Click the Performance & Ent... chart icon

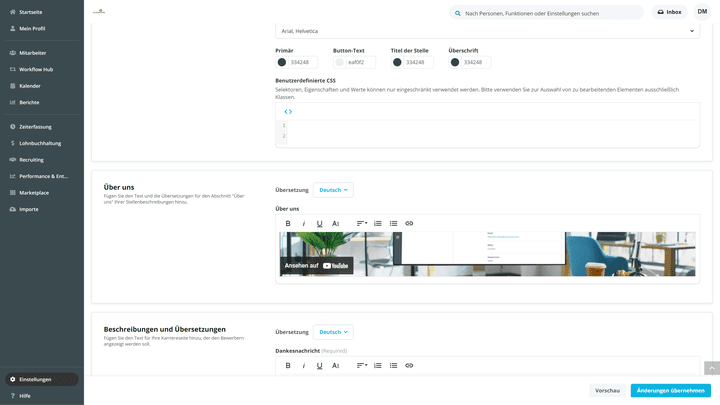12,176
